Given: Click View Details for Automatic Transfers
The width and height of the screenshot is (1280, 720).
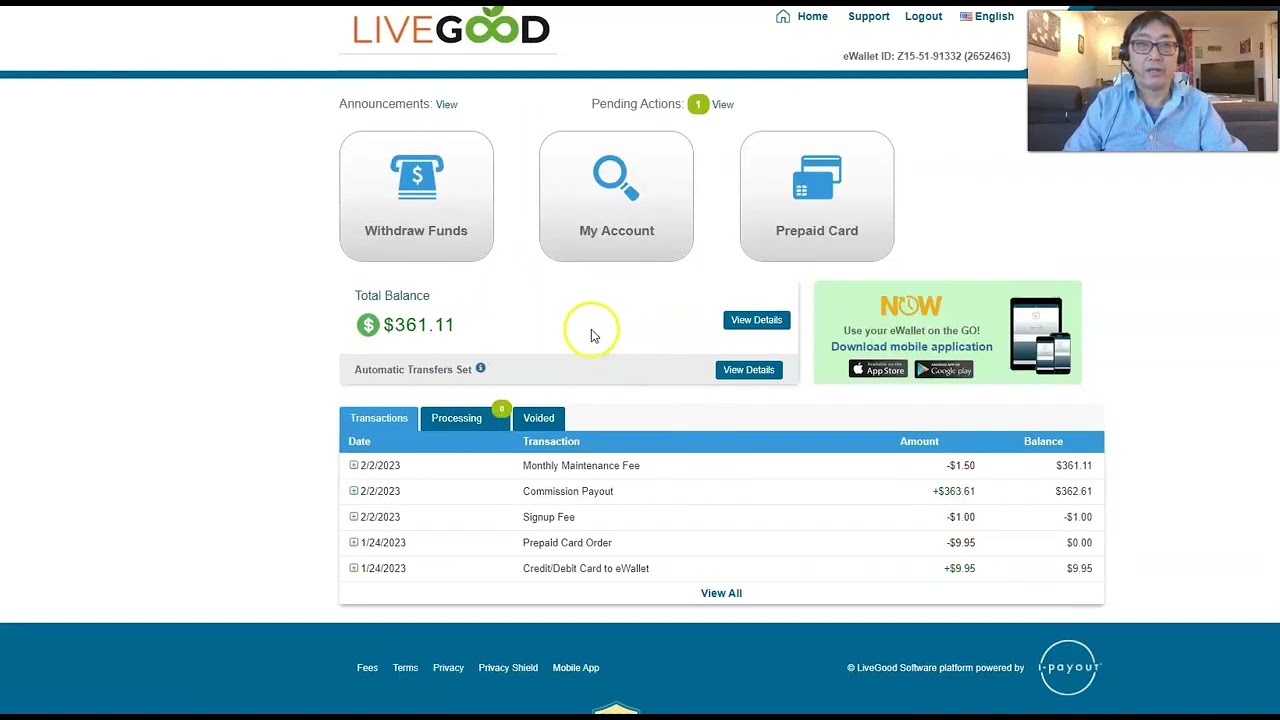Looking at the screenshot, I should [749, 370].
